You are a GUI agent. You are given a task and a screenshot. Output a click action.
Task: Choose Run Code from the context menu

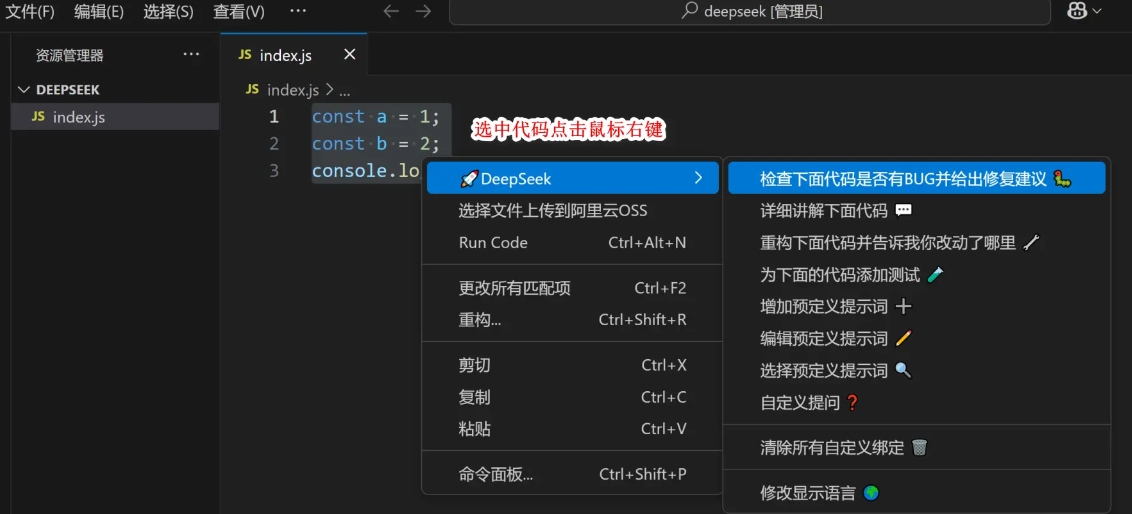click(572, 243)
